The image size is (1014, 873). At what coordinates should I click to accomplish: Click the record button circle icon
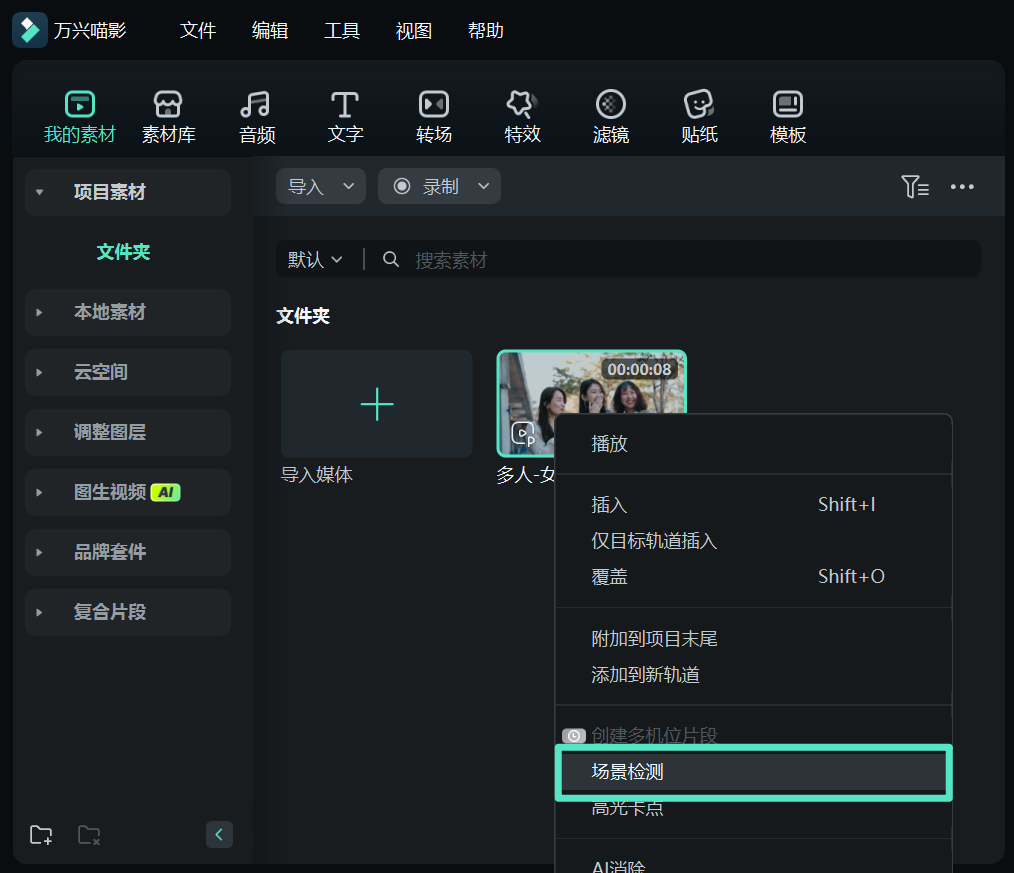[402, 186]
